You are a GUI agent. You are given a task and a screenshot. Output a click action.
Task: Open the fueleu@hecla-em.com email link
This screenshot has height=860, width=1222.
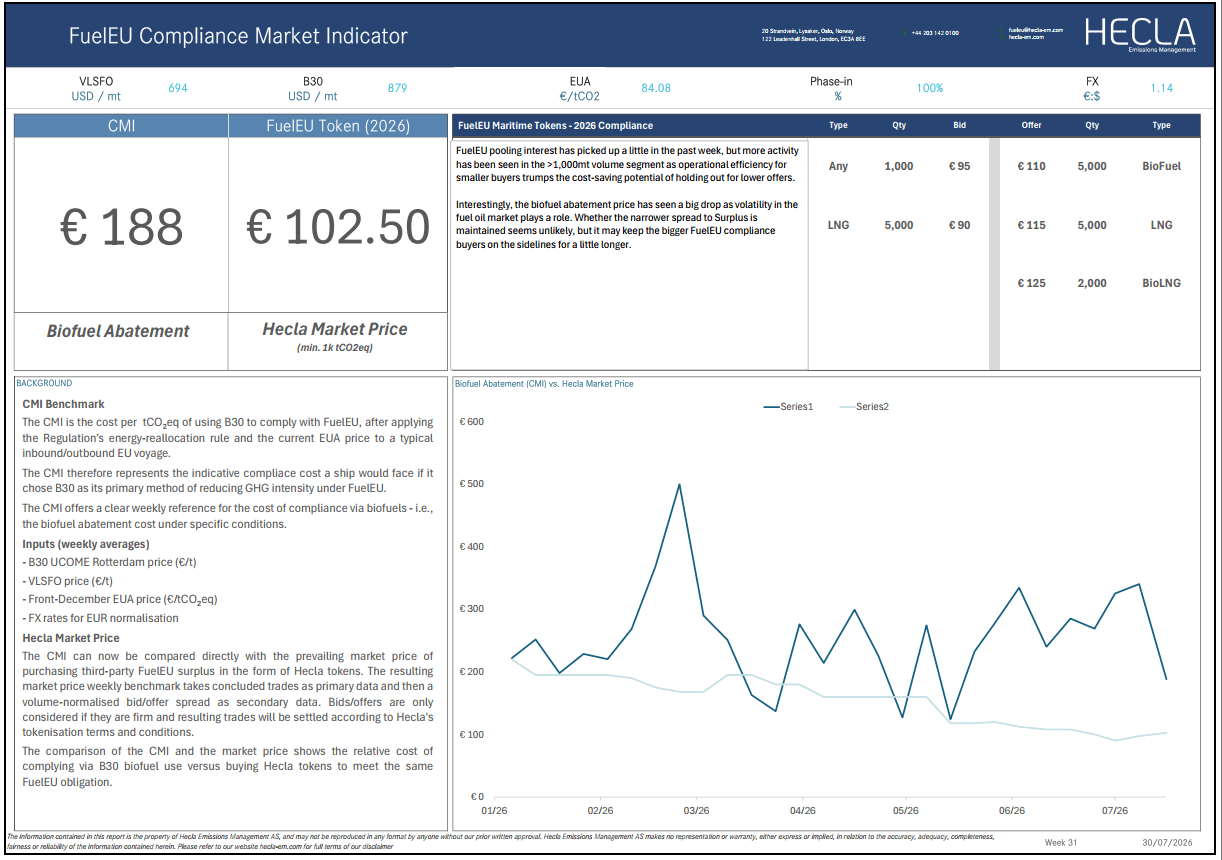tap(1035, 30)
